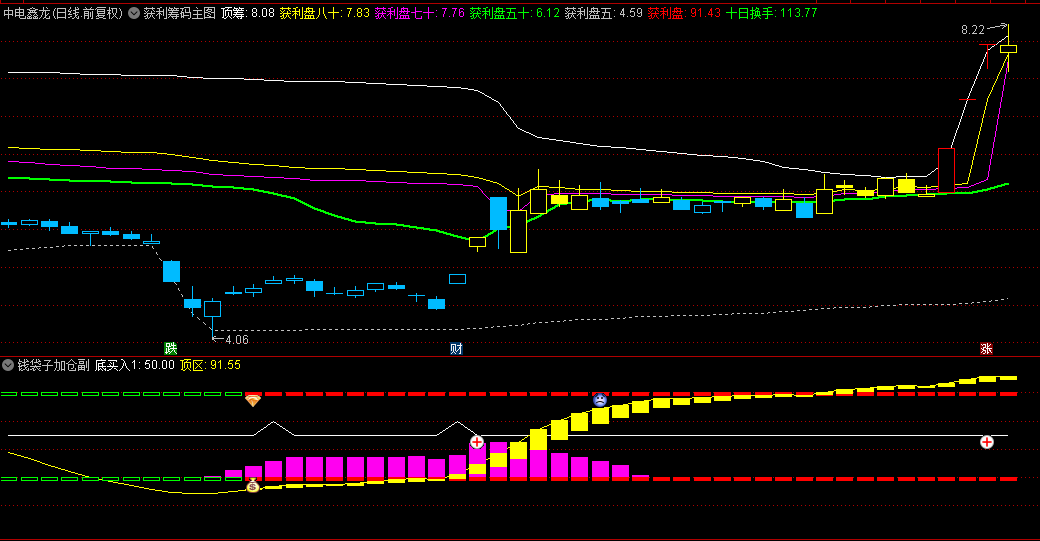Click the 顶区: 91.55 value

click(x=210, y=365)
